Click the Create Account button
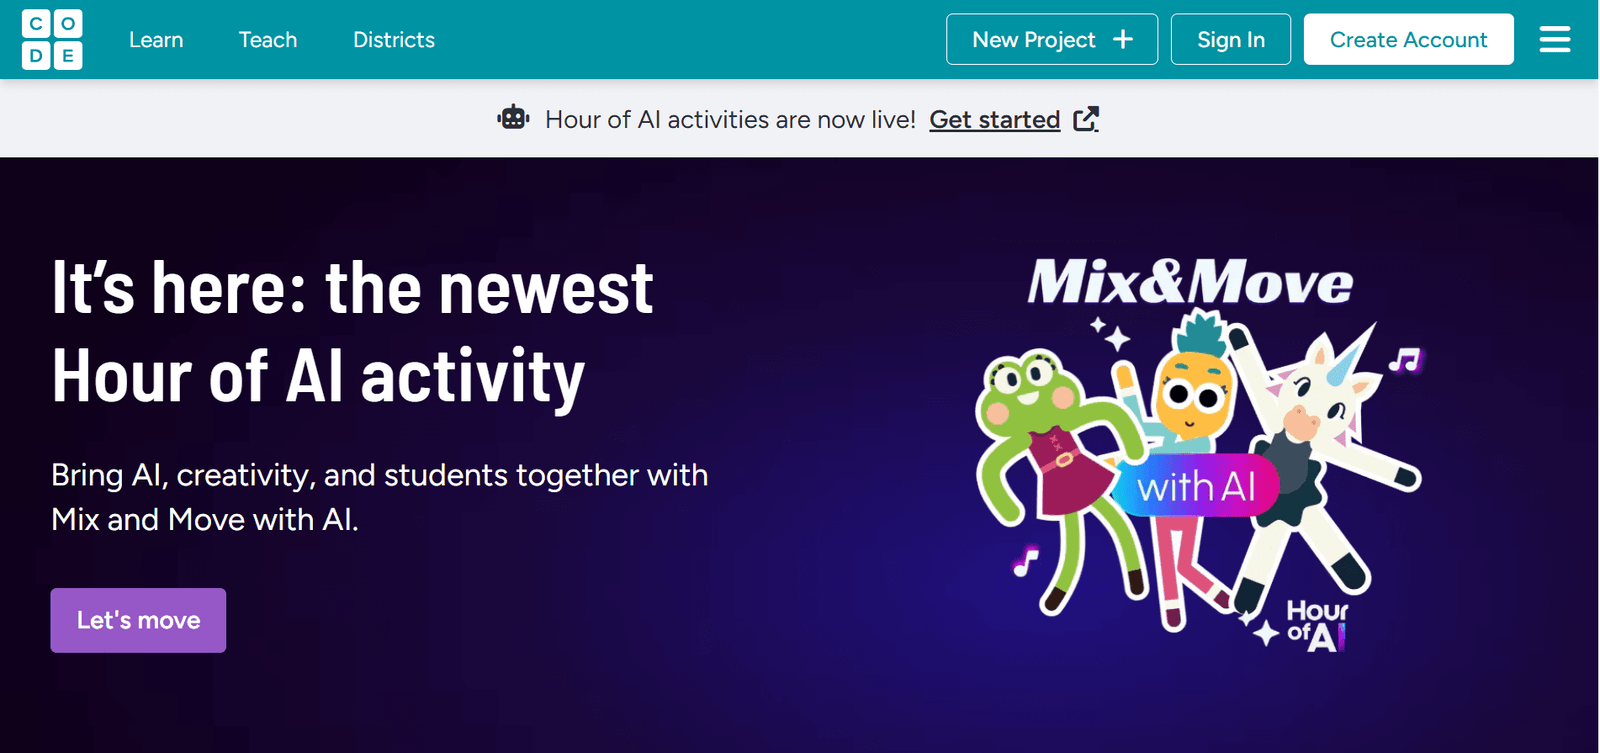Image resolution: width=1600 pixels, height=753 pixels. 1408,39
